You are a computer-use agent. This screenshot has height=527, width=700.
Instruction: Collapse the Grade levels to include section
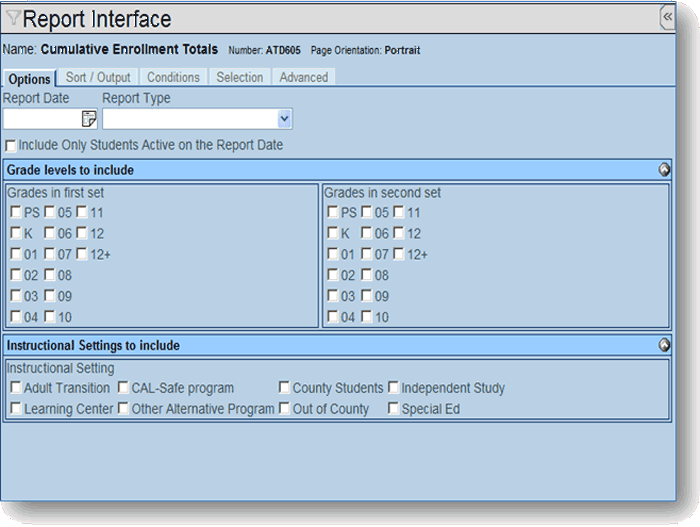pyautogui.click(x=664, y=170)
